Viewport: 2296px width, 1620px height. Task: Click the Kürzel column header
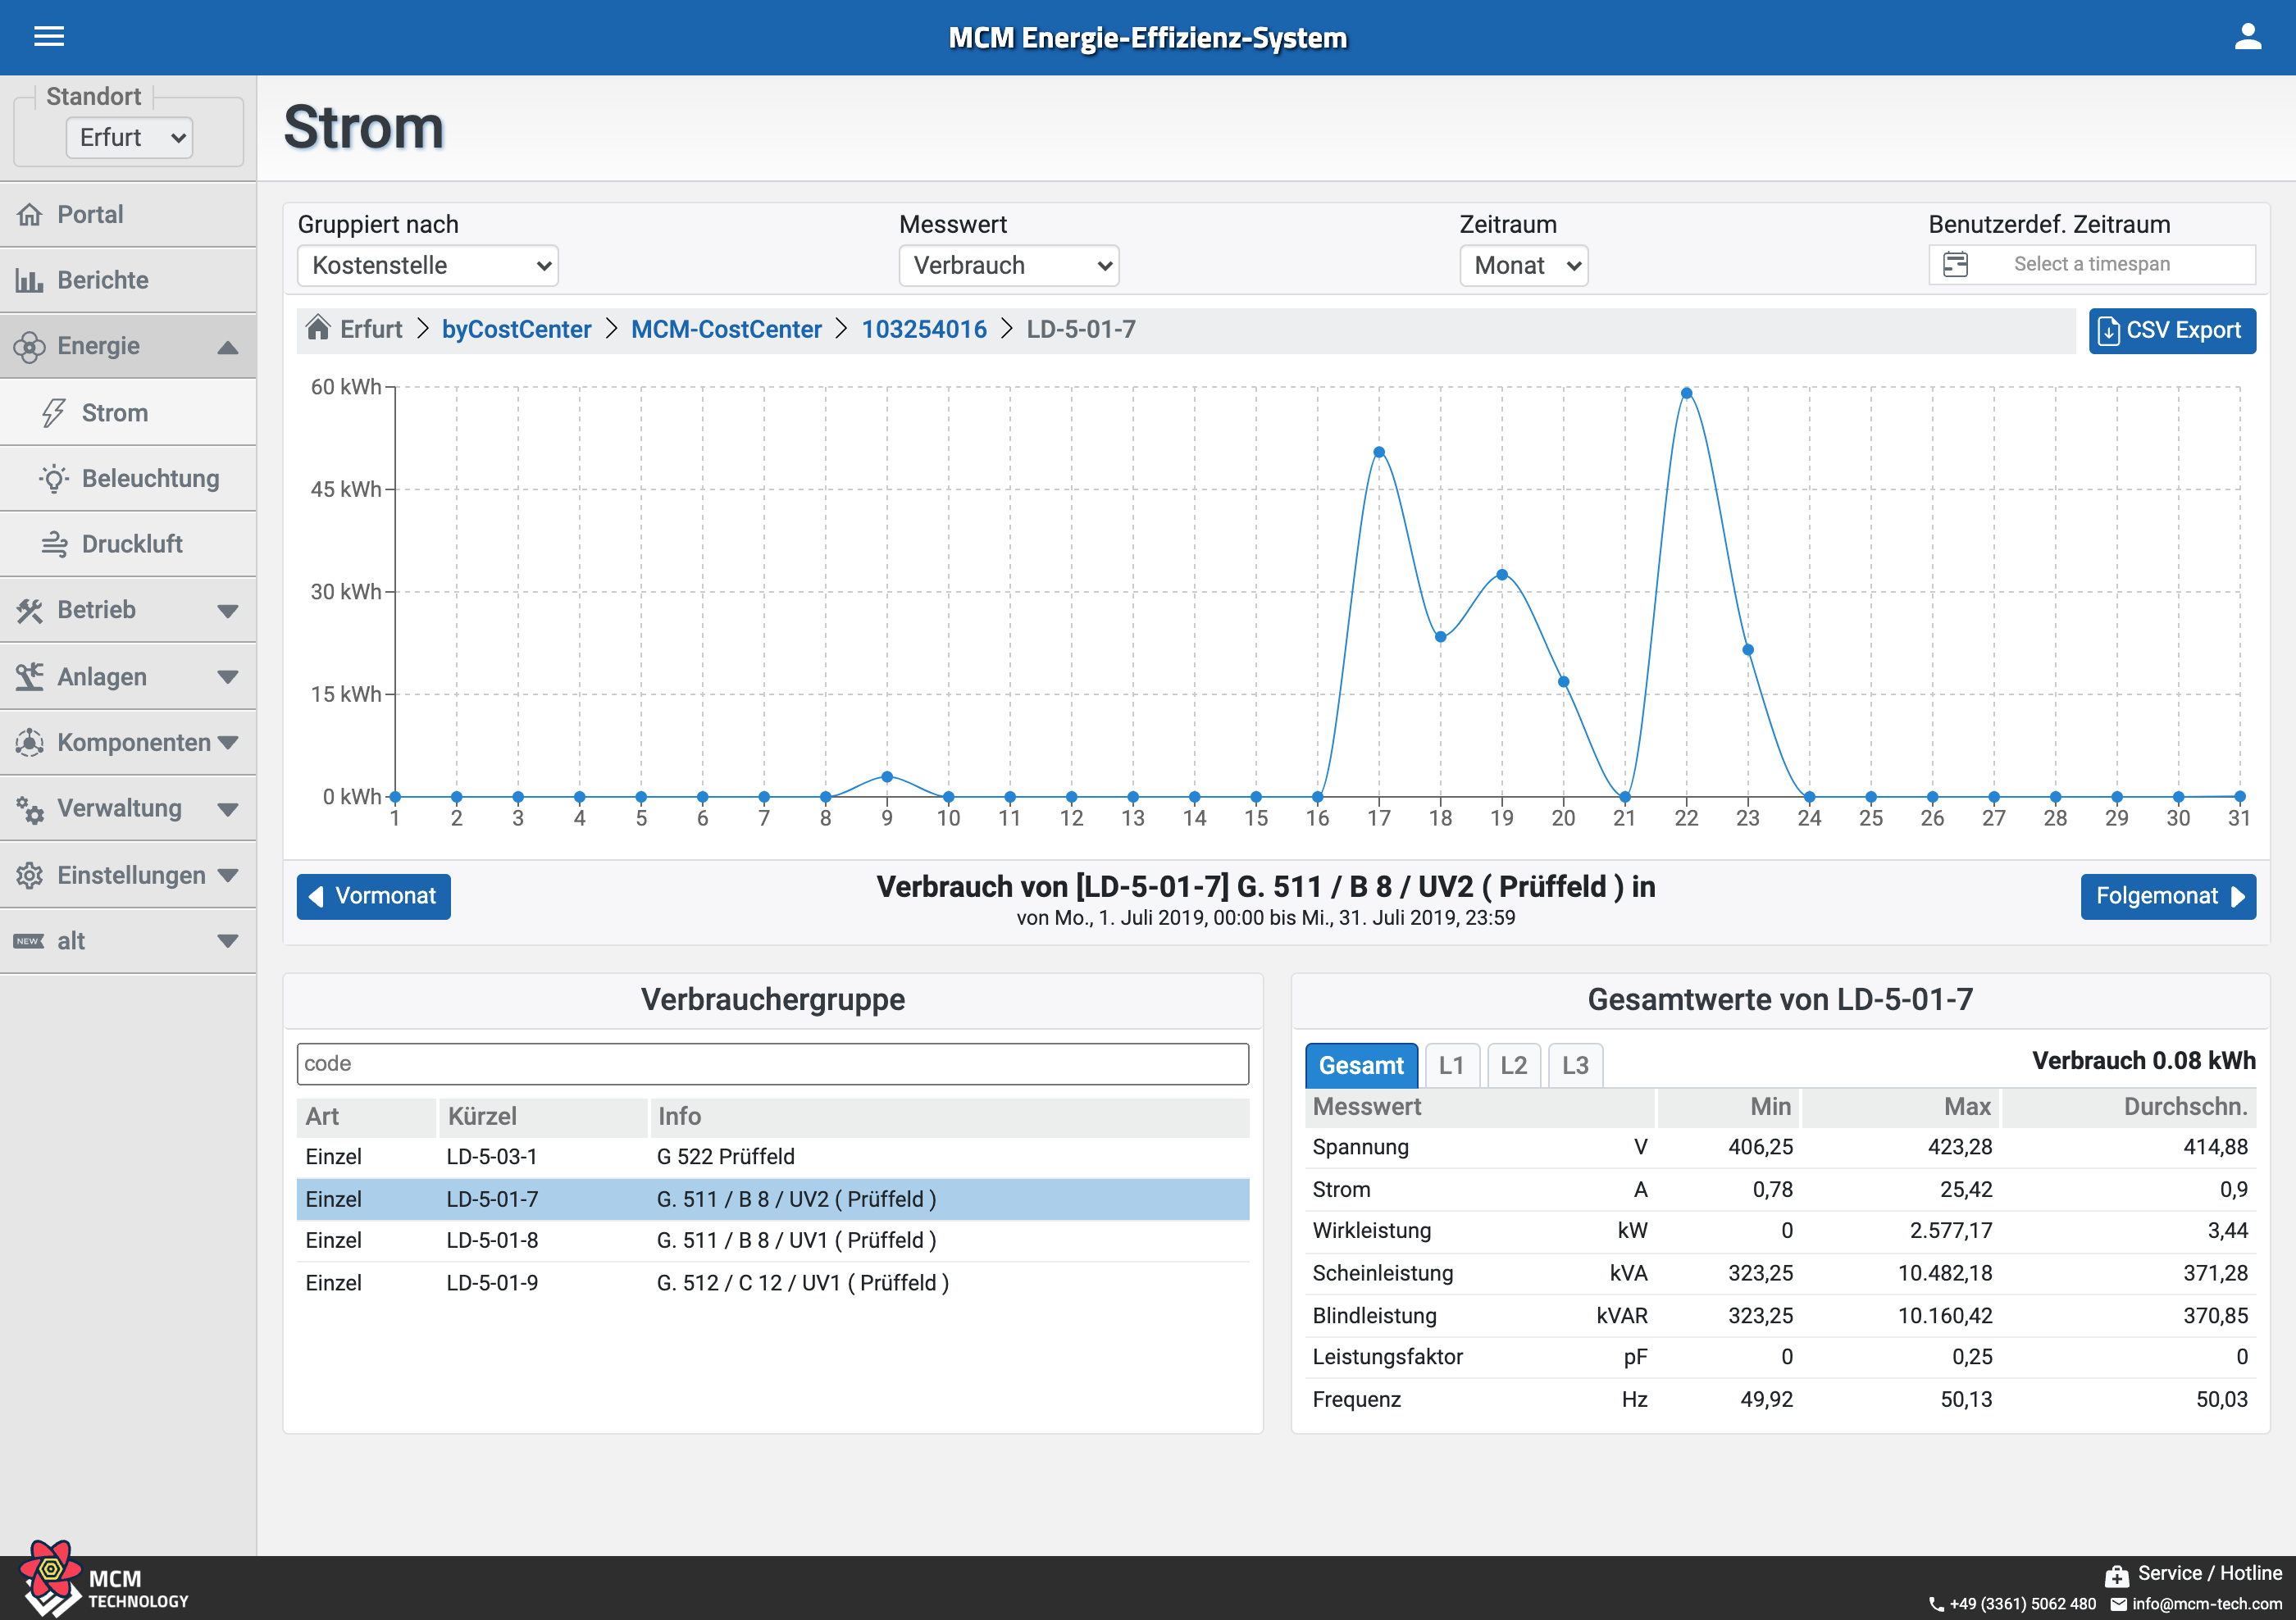pyautogui.click(x=543, y=1118)
